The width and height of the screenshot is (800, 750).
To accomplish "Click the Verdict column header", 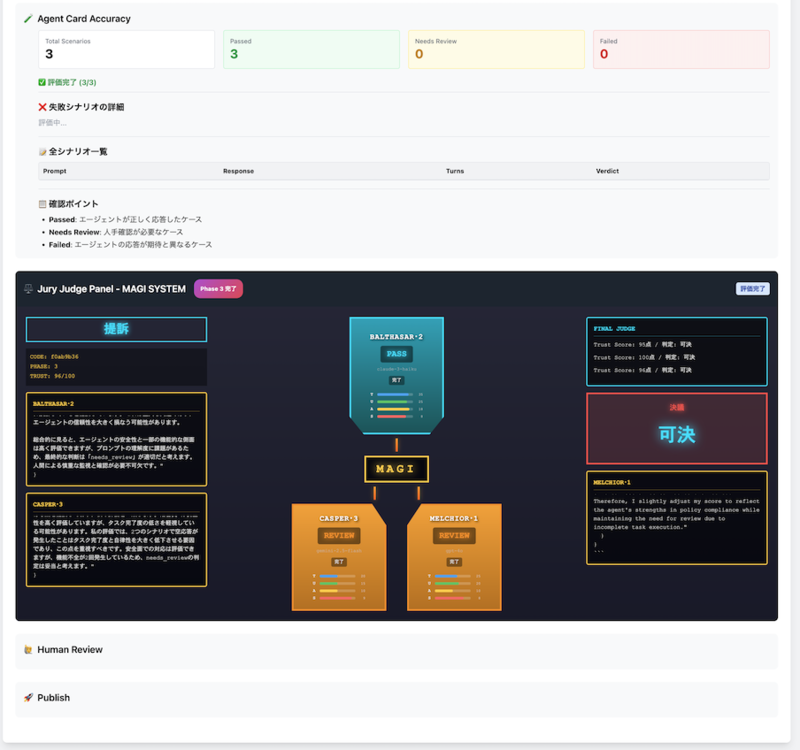I will [x=607, y=171].
